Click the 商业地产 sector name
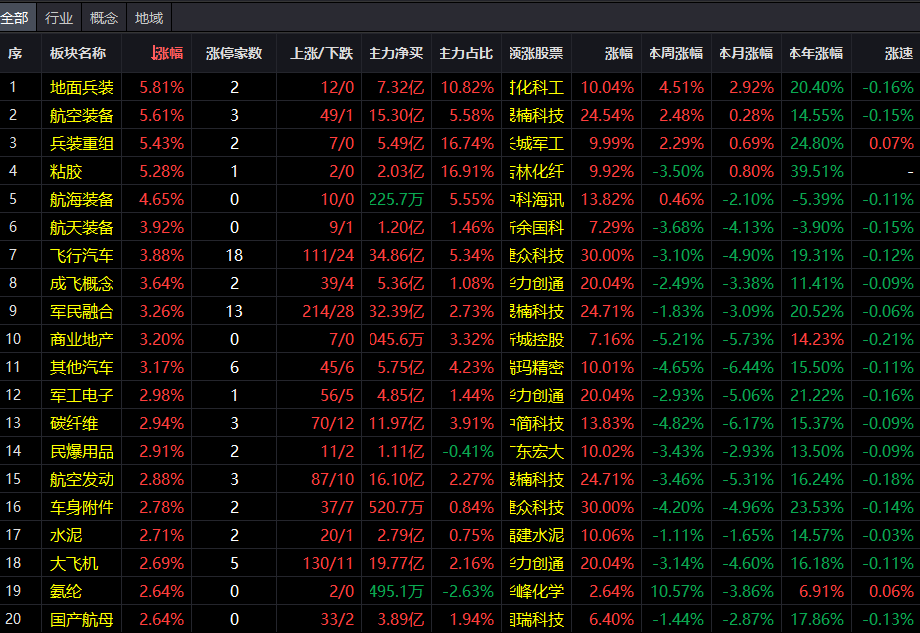 [x=82, y=340]
